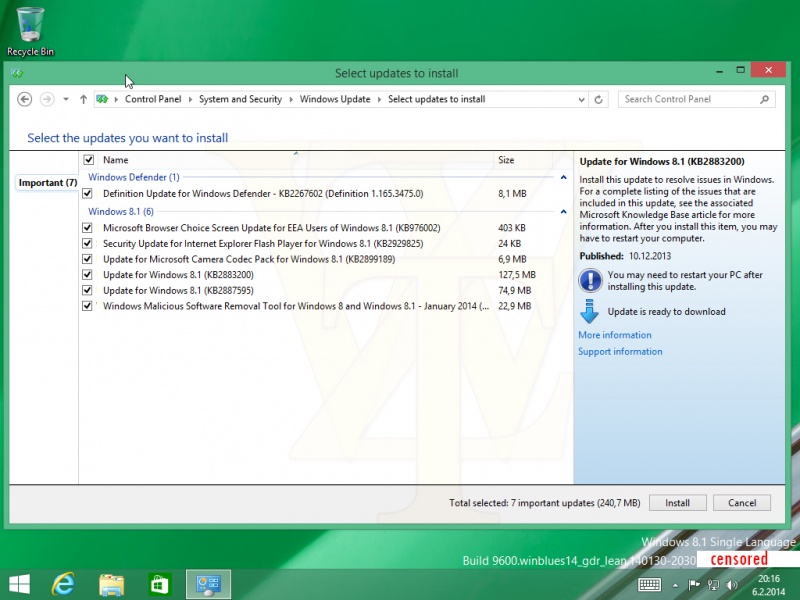
Task: Open File Explorer from taskbar
Action: (x=111, y=584)
